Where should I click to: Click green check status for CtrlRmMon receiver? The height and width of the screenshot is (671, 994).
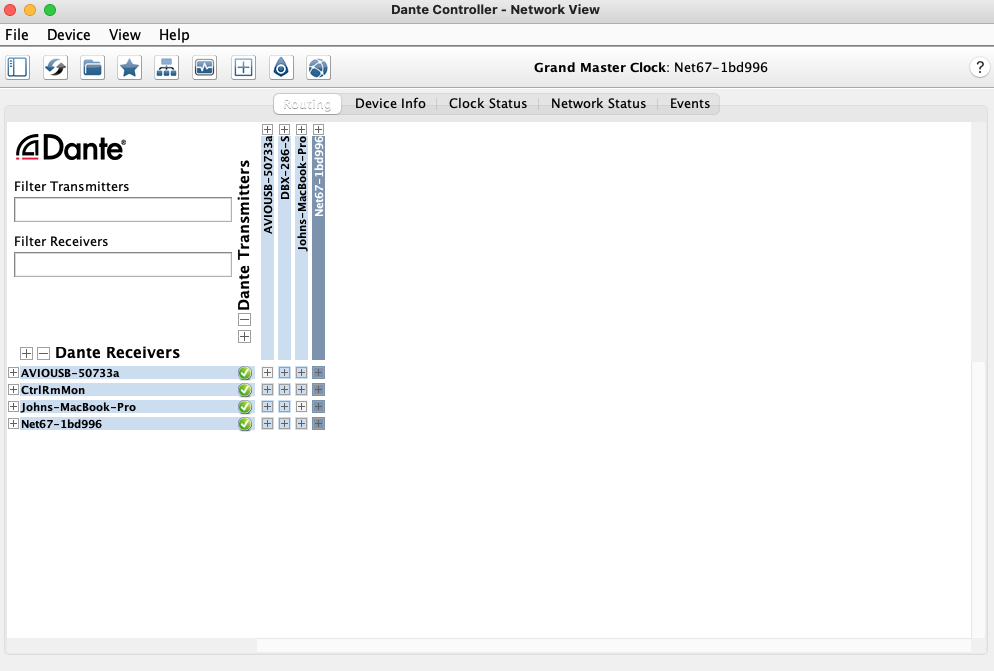[x=245, y=390]
